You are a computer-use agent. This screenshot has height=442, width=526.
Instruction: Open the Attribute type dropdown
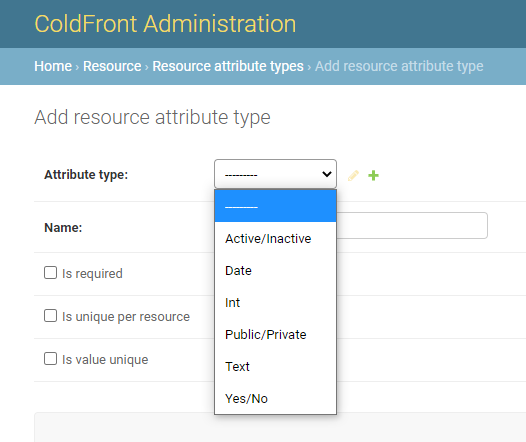point(275,174)
